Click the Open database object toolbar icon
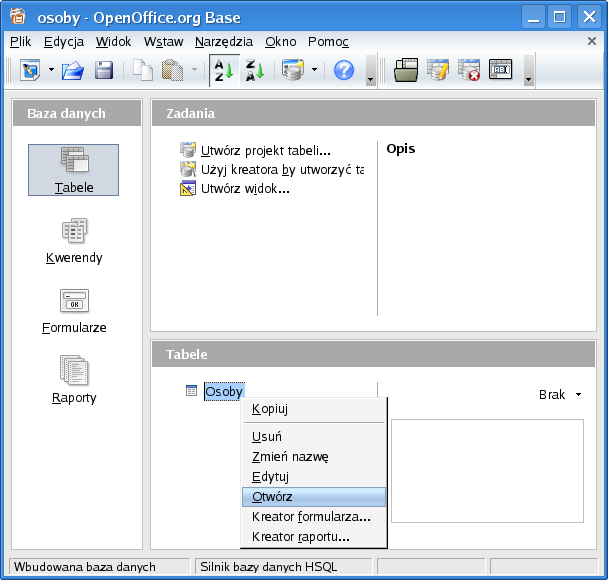Image resolution: width=608 pixels, height=580 pixels. pos(406,70)
